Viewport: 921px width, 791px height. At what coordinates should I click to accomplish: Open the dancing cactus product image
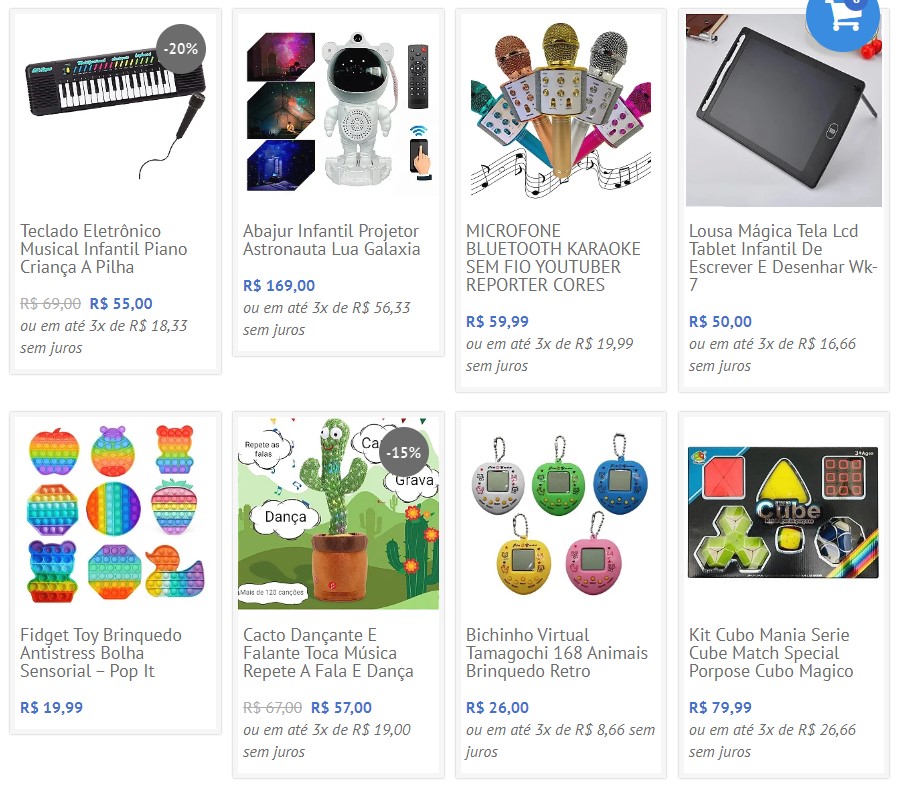click(x=338, y=514)
